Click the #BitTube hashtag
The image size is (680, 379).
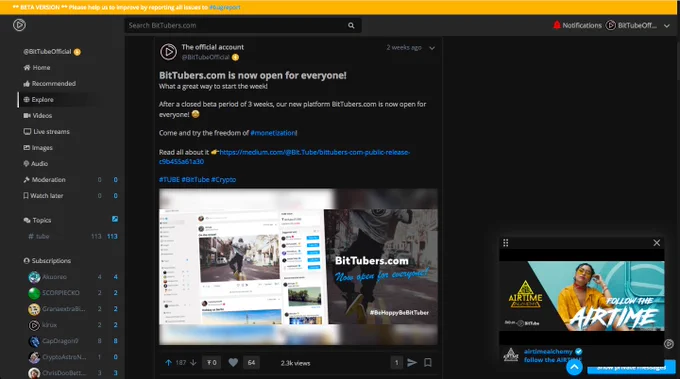(195, 180)
